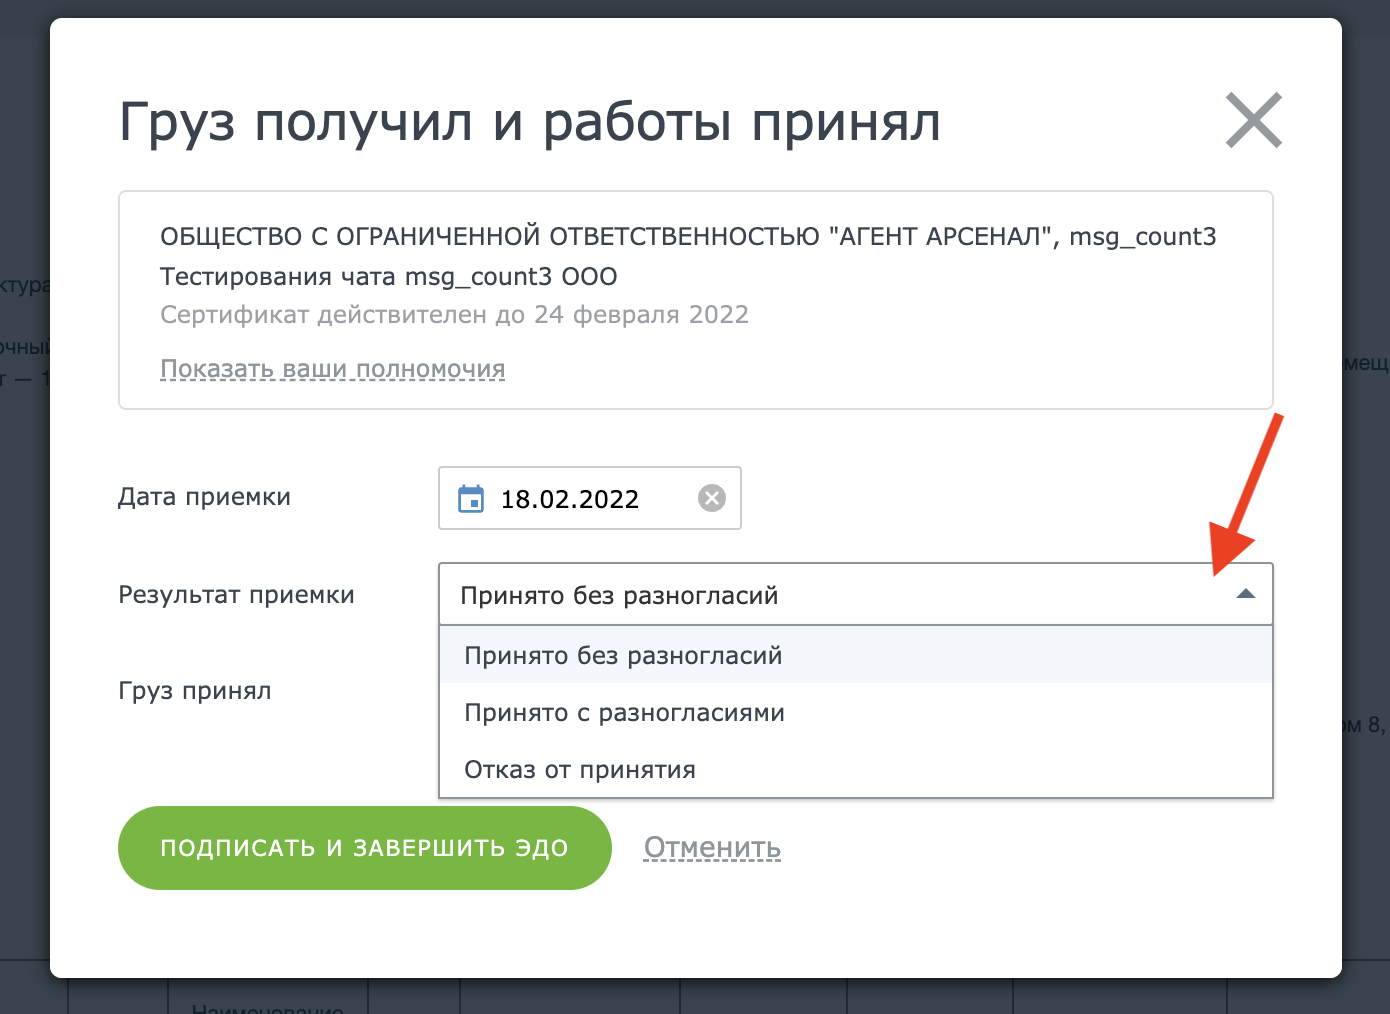Choose Отказ от принятия option
The height and width of the screenshot is (1014, 1390).
(x=856, y=770)
